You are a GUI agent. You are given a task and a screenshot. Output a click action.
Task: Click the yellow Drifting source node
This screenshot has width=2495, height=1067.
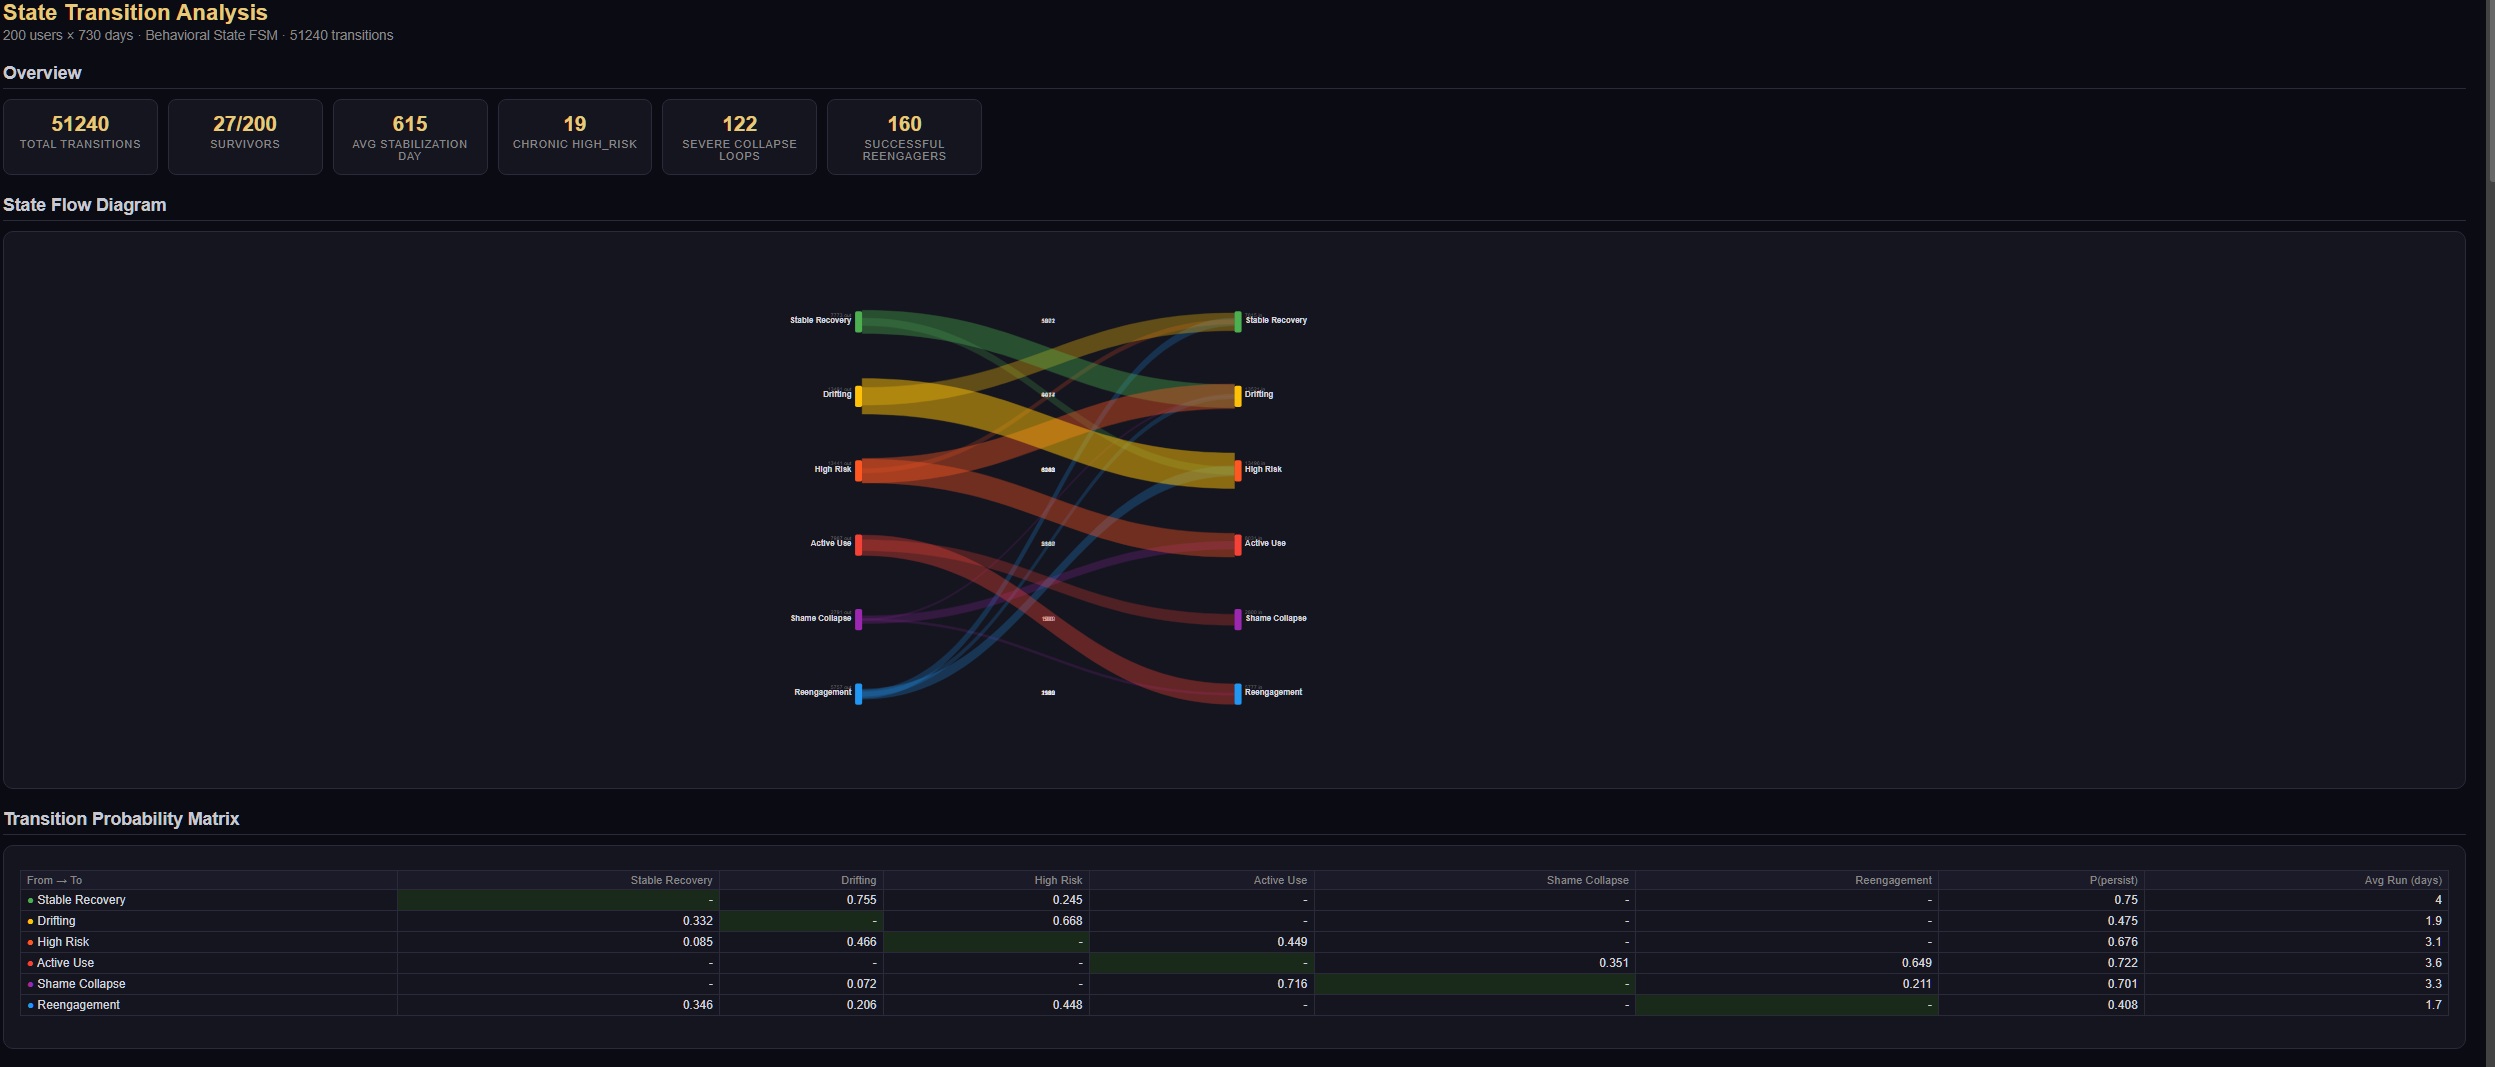(858, 396)
